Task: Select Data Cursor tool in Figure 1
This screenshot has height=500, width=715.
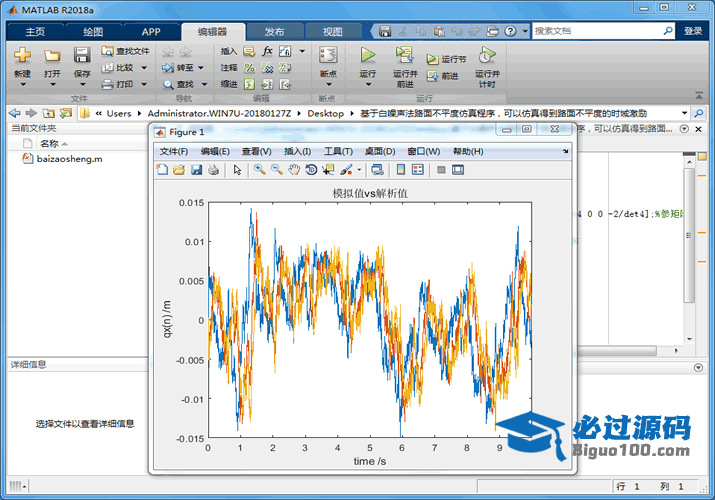Action: [328, 170]
